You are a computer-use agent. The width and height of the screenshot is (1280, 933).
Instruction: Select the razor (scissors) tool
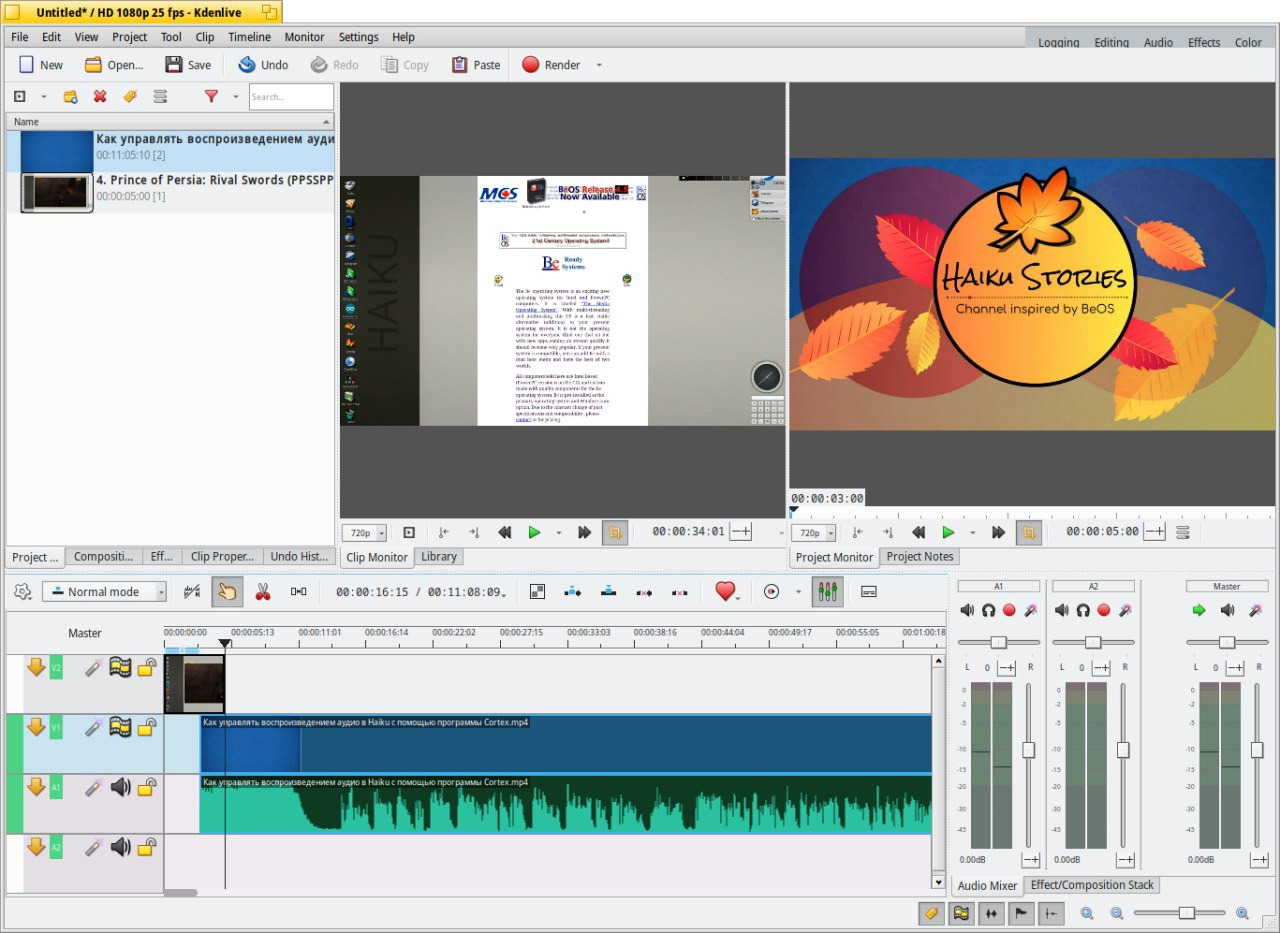tap(263, 592)
